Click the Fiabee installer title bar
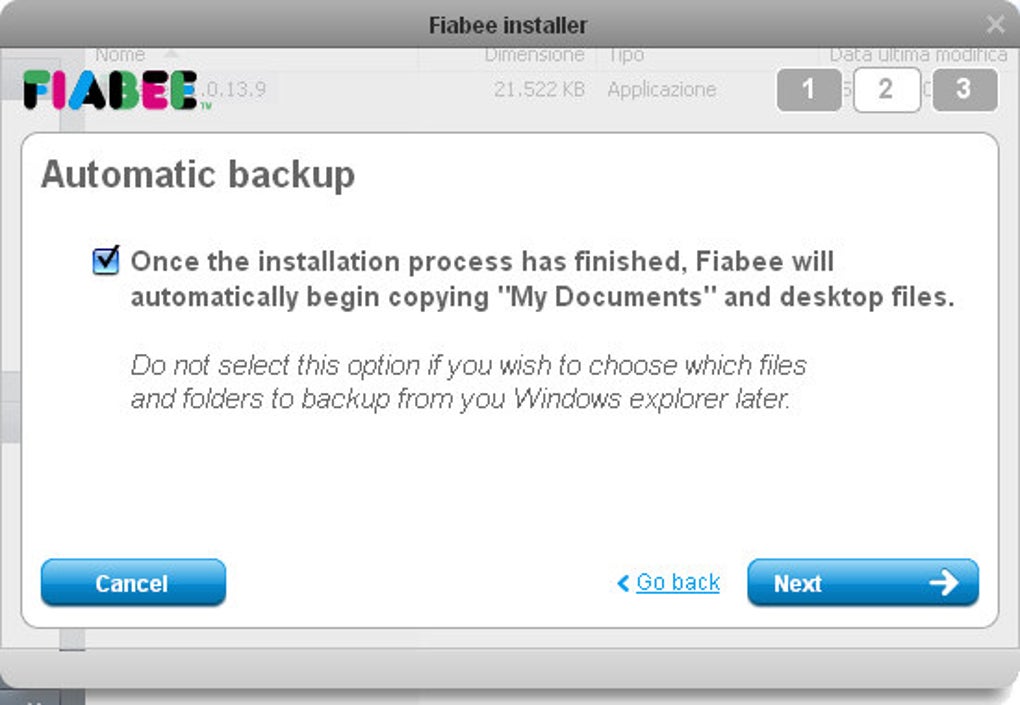This screenshot has height=705, width=1020. pyautogui.click(x=510, y=24)
